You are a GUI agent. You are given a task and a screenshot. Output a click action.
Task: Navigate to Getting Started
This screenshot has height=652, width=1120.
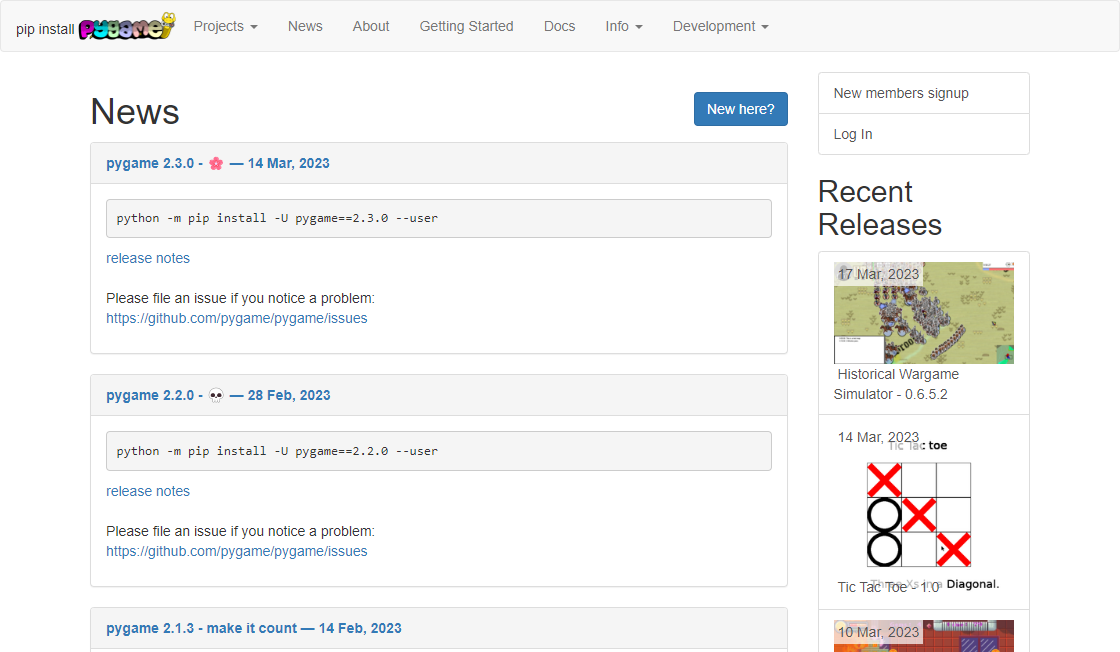(x=466, y=26)
